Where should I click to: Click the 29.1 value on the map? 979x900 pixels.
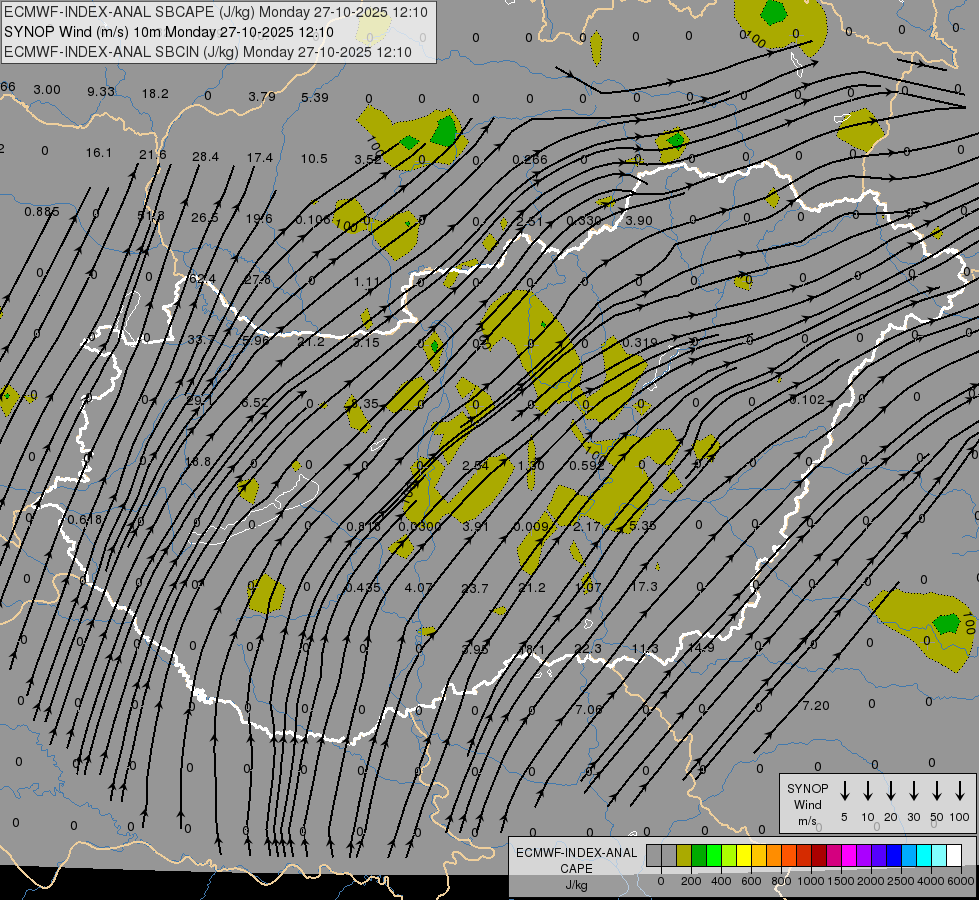[199, 400]
